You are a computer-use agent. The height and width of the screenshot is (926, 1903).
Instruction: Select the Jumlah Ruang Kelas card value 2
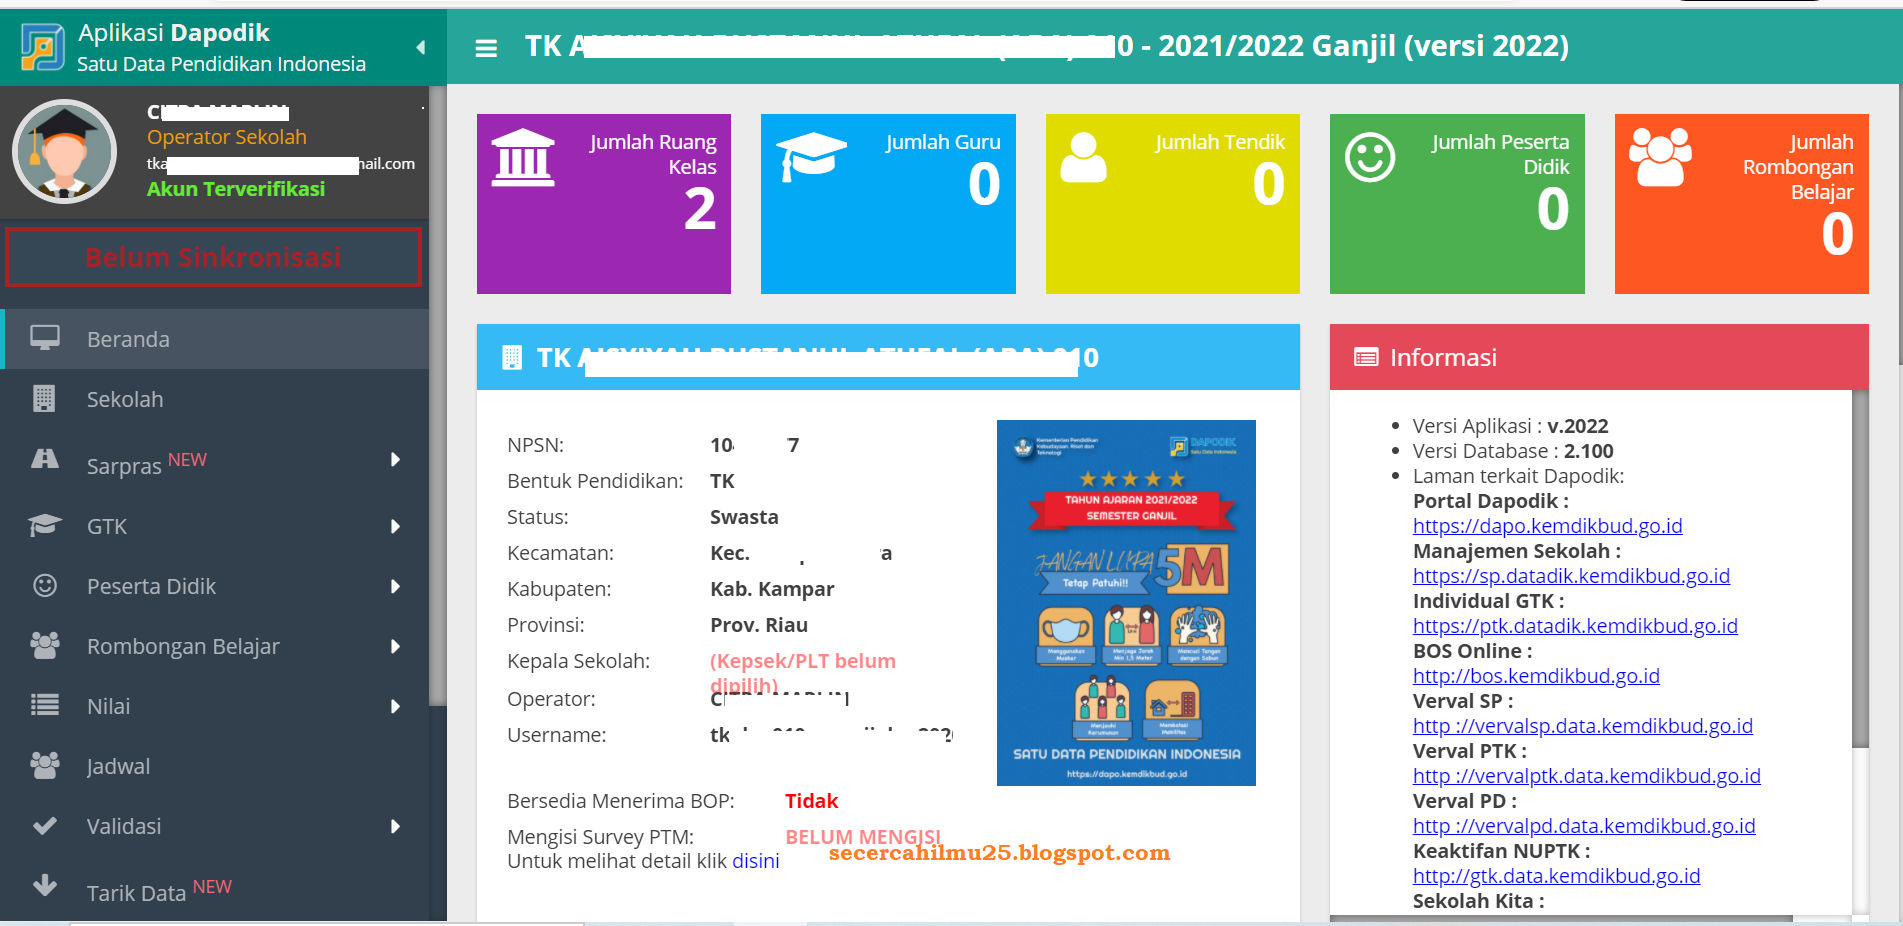700,209
